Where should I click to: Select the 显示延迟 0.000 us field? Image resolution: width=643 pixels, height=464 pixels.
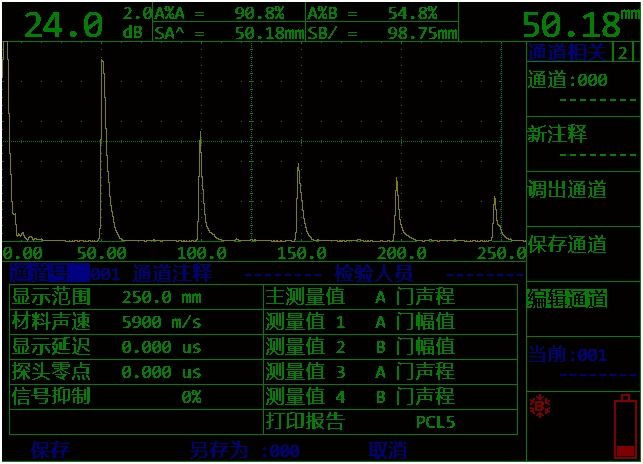161,347
